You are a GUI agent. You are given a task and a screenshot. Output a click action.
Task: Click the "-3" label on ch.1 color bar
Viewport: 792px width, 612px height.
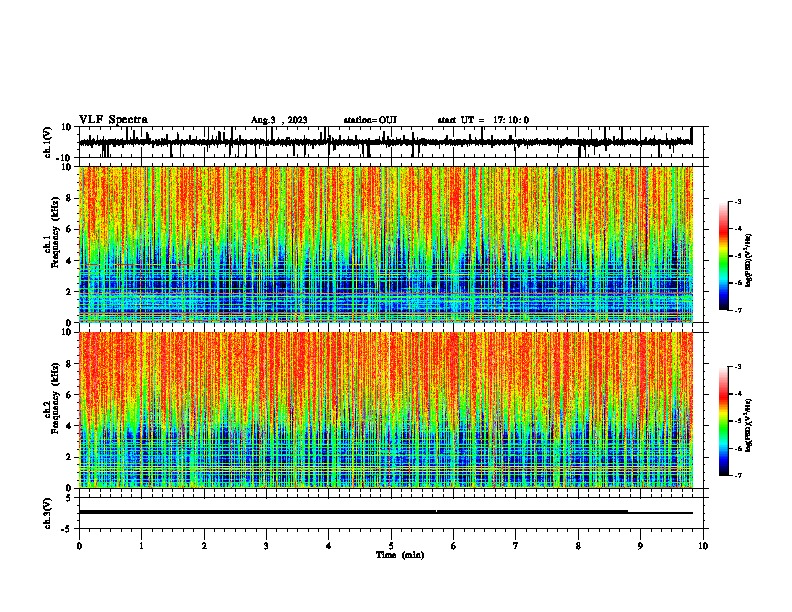(x=737, y=201)
